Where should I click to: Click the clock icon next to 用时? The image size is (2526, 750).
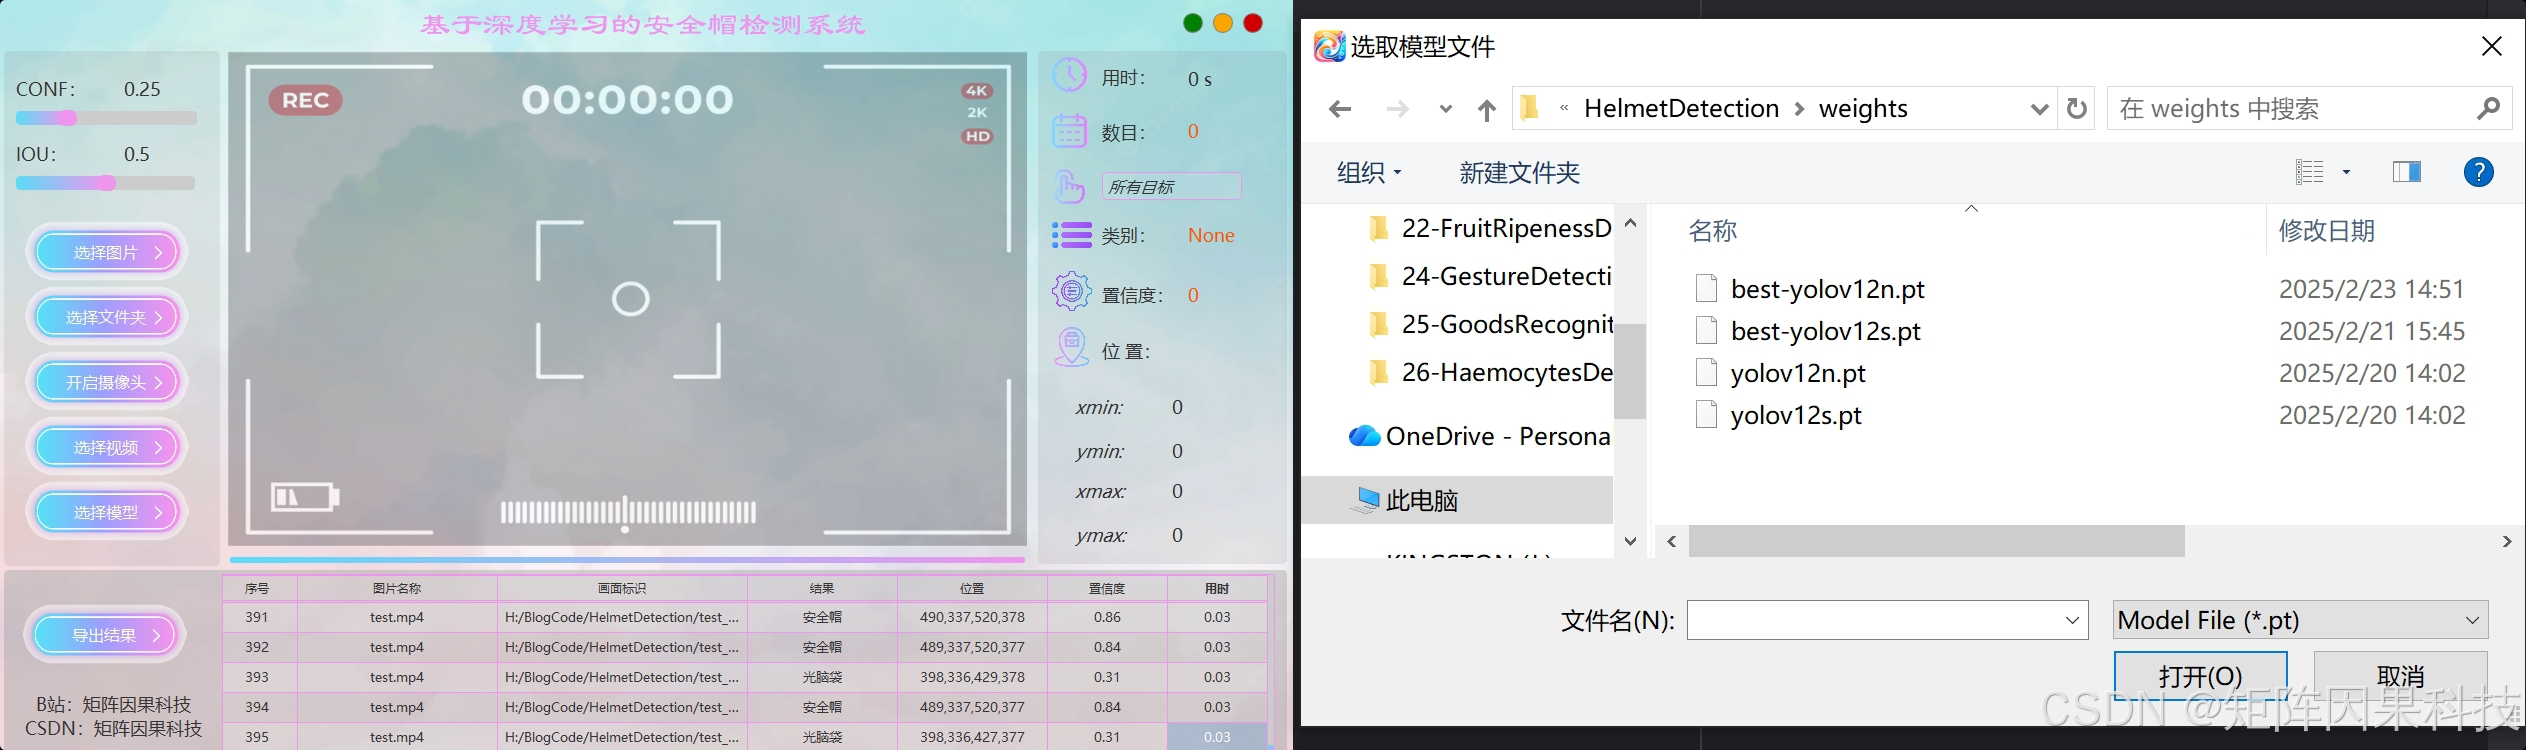(x=1070, y=76)
